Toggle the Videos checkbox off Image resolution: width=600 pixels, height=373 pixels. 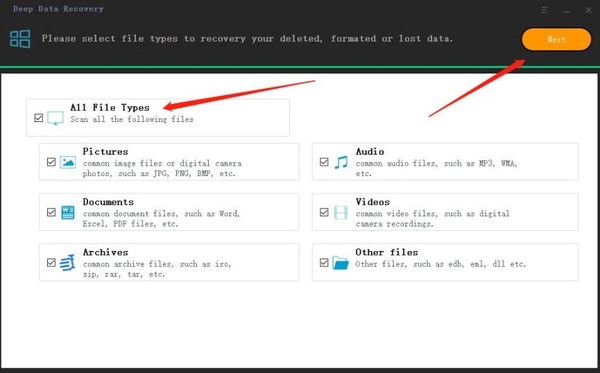tap(324, 212)
